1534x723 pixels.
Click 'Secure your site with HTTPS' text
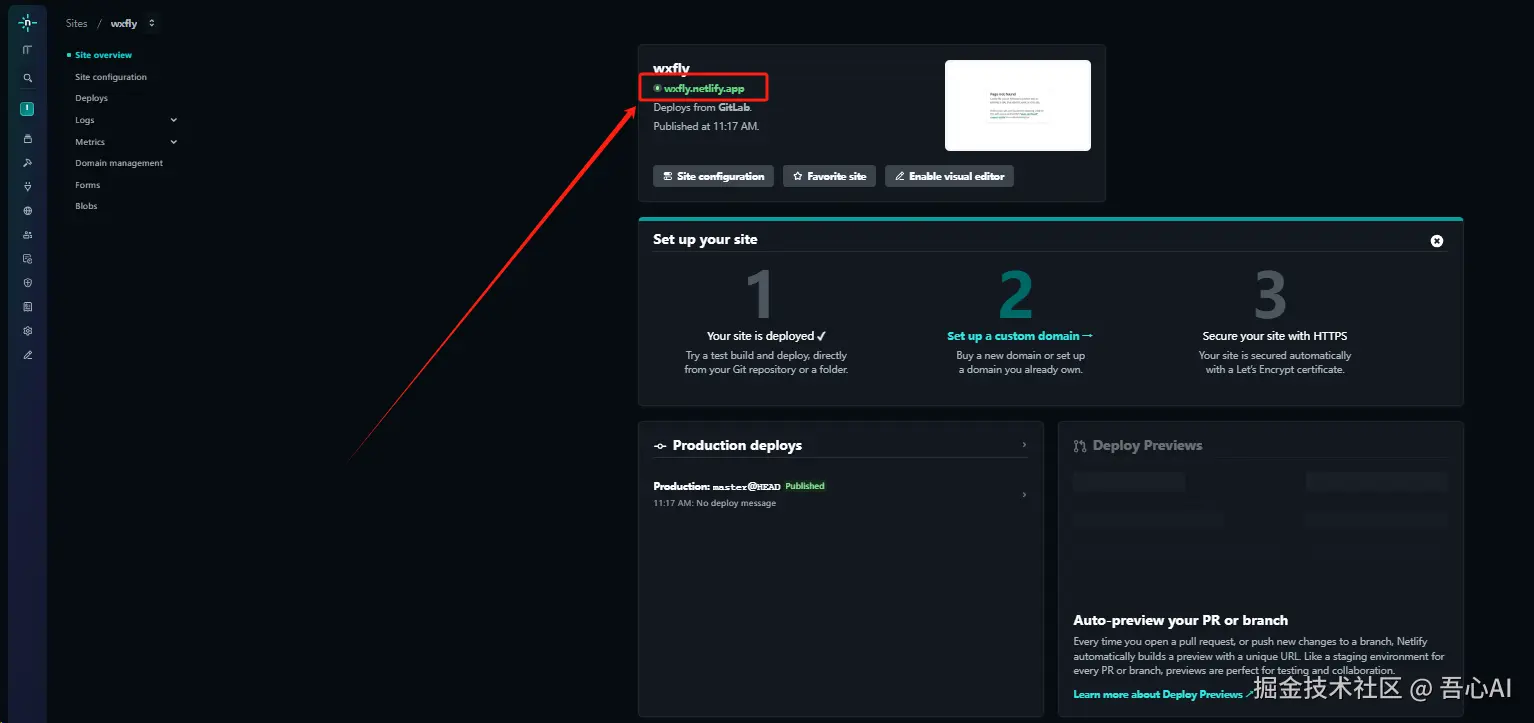coord(1275,336)
